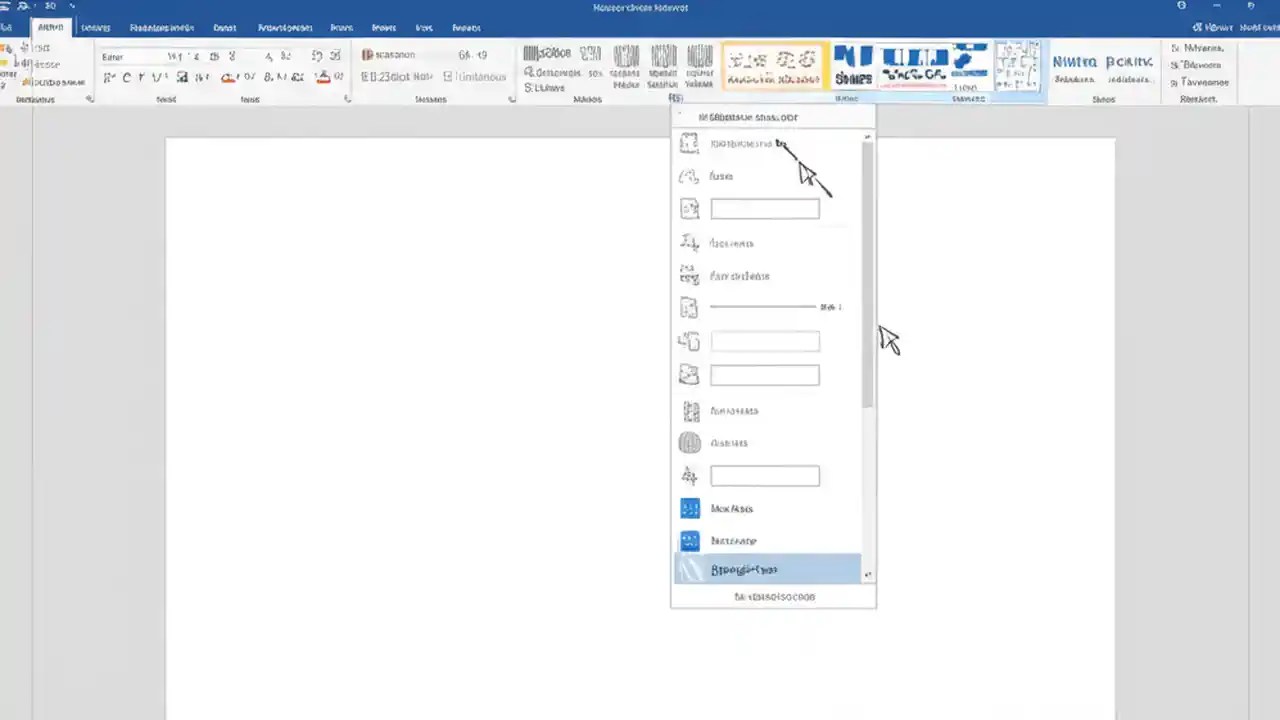Open the Insert ribbon tab

pos(95,27)
